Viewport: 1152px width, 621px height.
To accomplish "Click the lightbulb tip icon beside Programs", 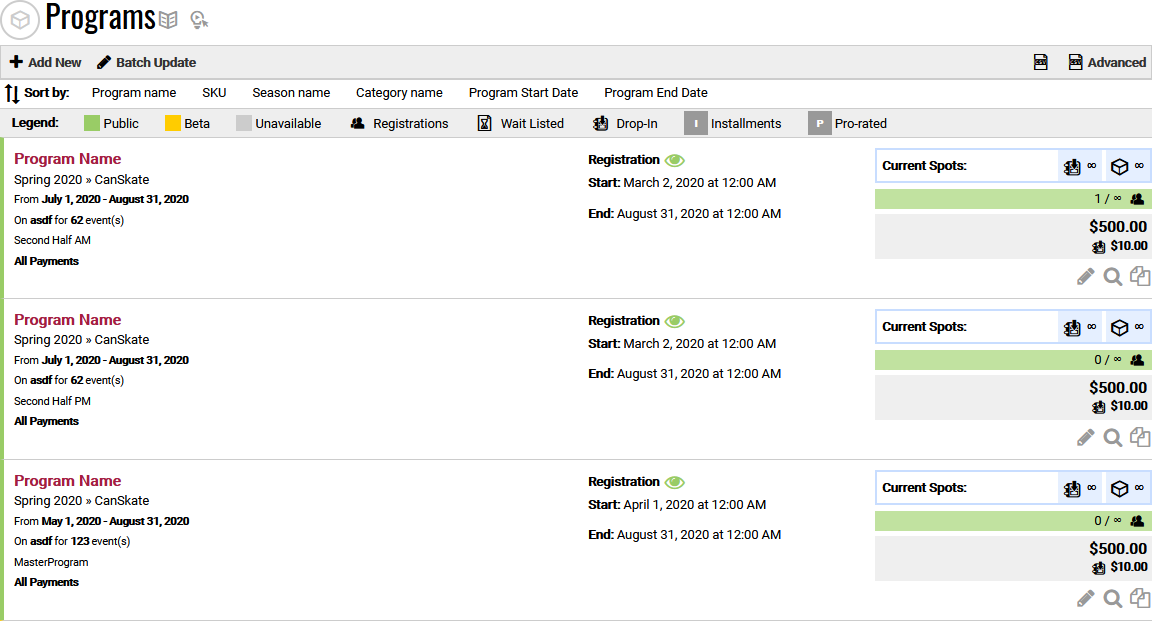I will (x=199, y=19).
